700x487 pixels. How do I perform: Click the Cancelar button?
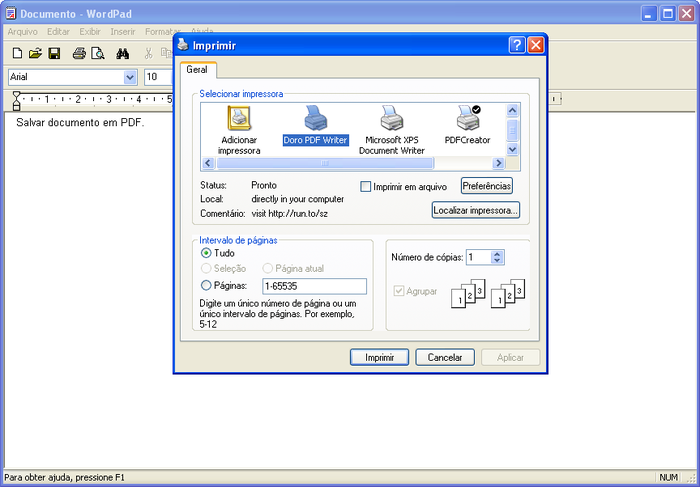[x=445, y=357]
